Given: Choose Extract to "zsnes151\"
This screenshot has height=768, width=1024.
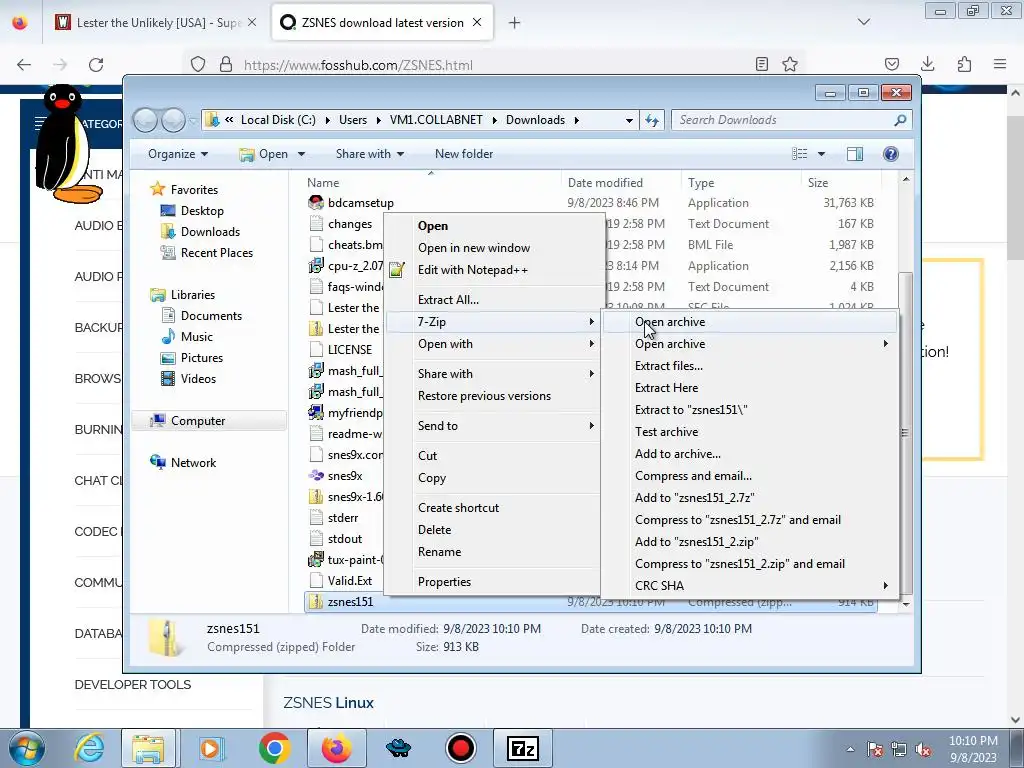Looking at the screenshot, I should [691, 410].
